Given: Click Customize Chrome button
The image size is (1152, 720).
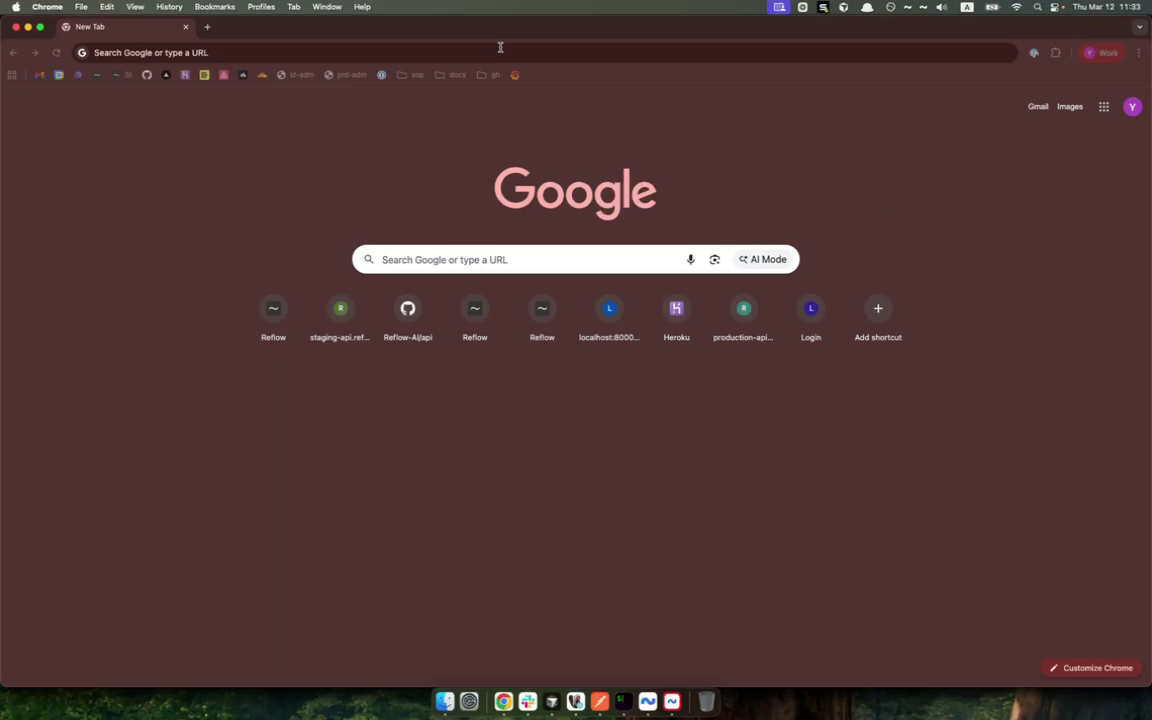Looking at the screenshot, I should (x=1091, y=668).
